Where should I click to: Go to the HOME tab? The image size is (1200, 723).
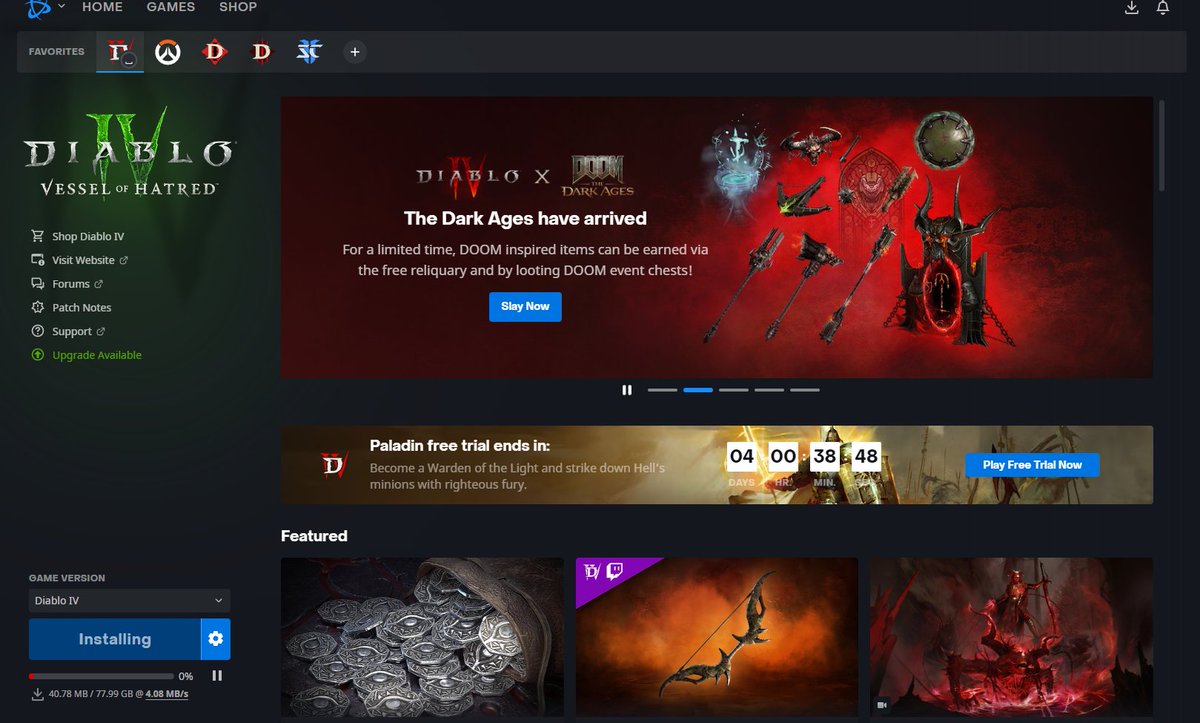[x=102, y=7]
